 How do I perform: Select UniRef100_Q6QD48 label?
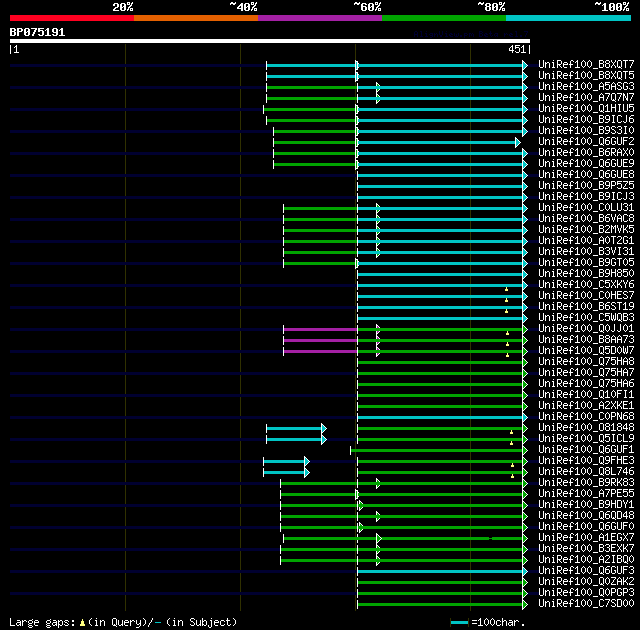(x=586, y=516)
